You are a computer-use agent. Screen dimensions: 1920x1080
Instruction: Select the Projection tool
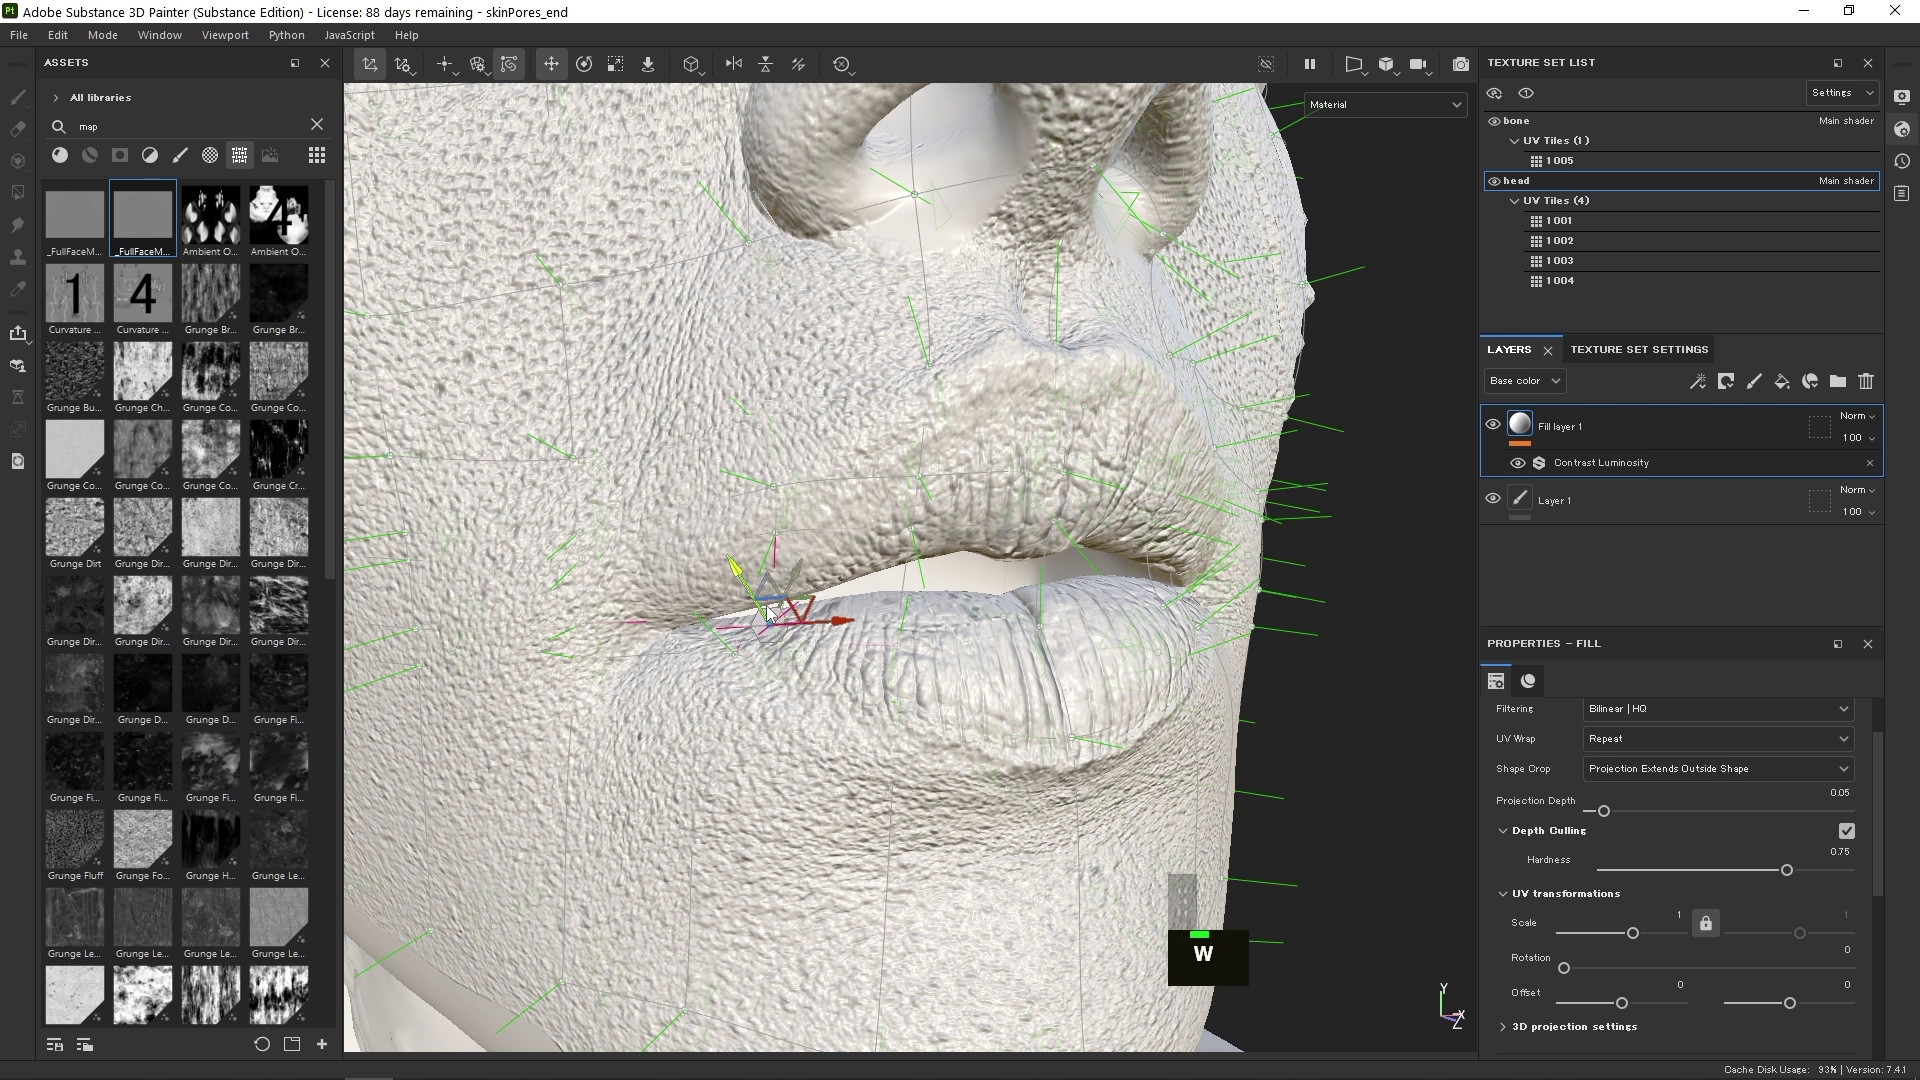point(17,162)
